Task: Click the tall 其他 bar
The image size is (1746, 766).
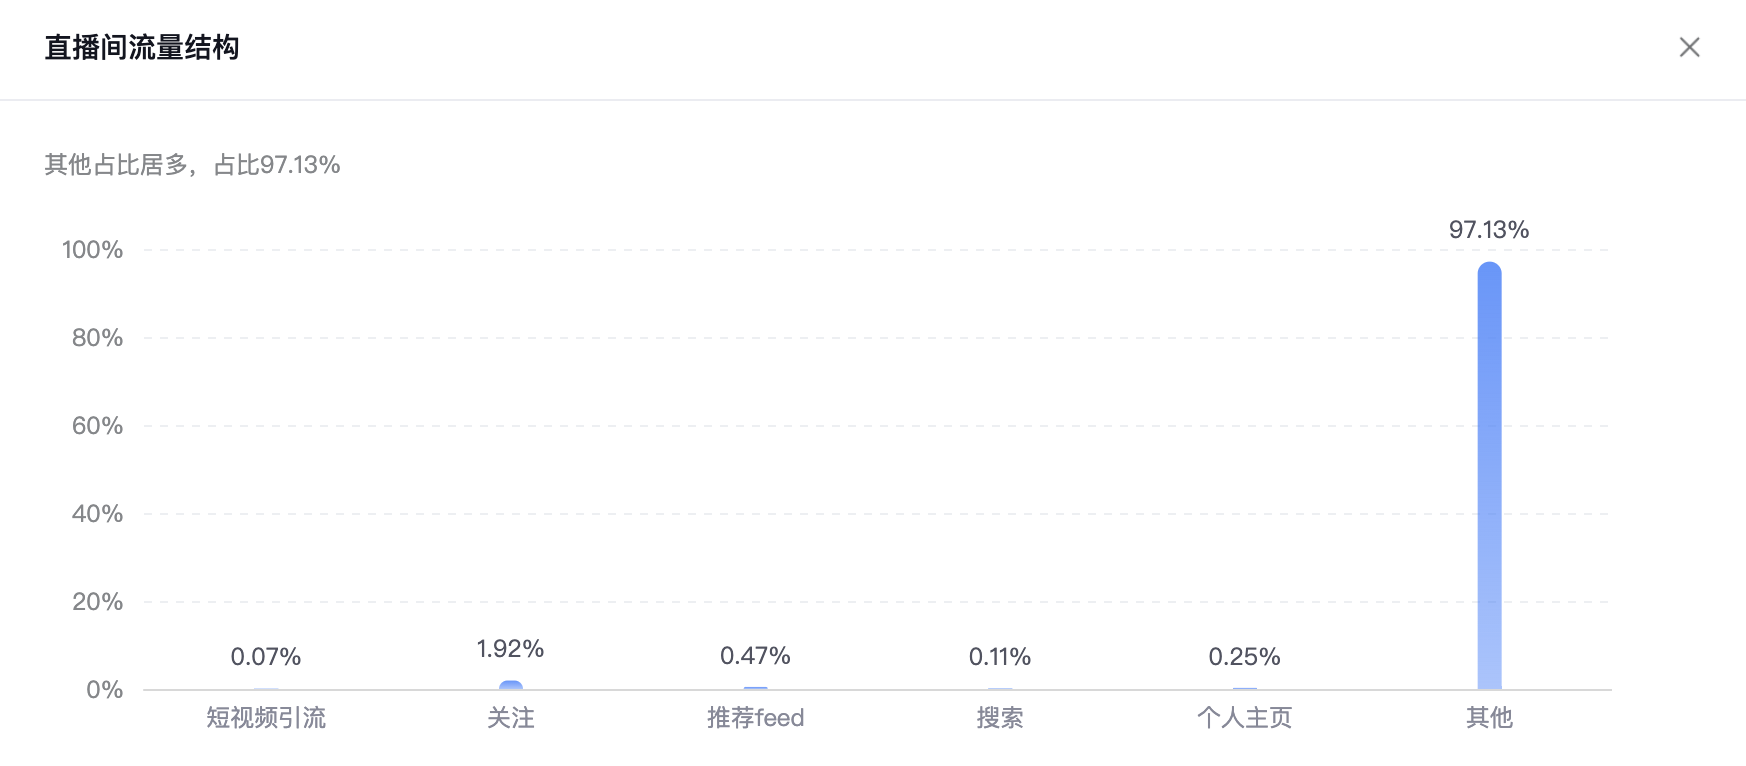Action: pyautogui.click(x=1489, y=476)
